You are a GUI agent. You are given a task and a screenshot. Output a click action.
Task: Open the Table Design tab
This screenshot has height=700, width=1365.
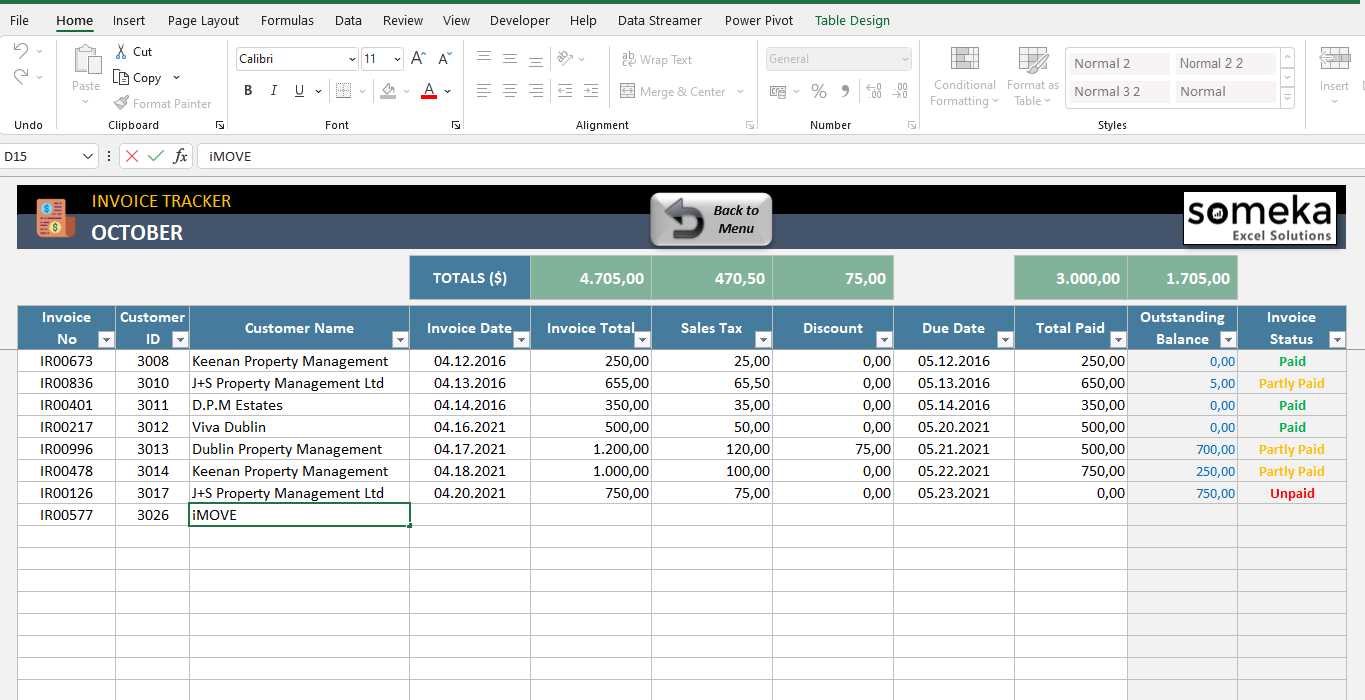852,20
